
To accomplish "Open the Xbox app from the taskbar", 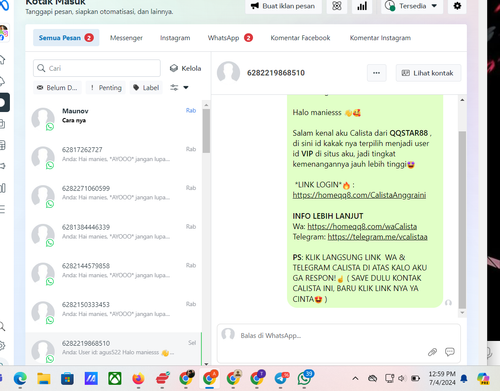I will point(115,379).
